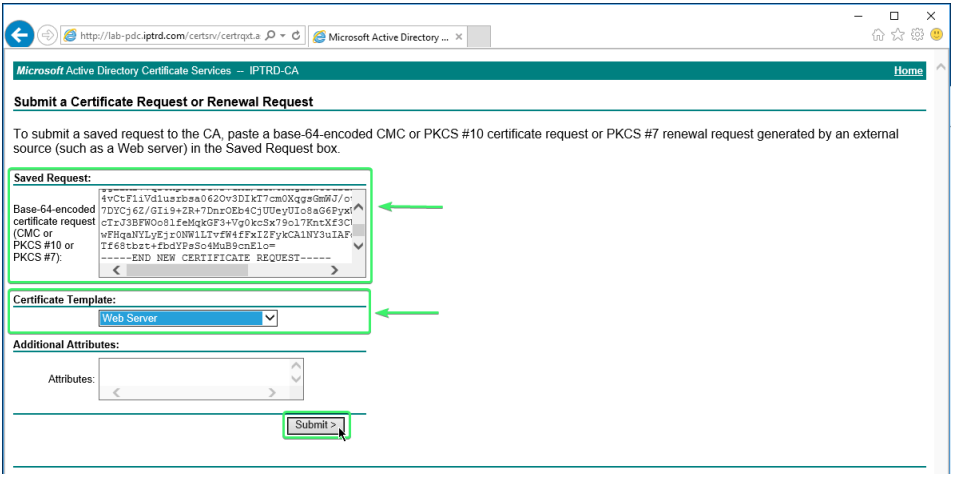The image size is (961, 479).
Task: Open a new blank tab
Action: coord(480,37)
